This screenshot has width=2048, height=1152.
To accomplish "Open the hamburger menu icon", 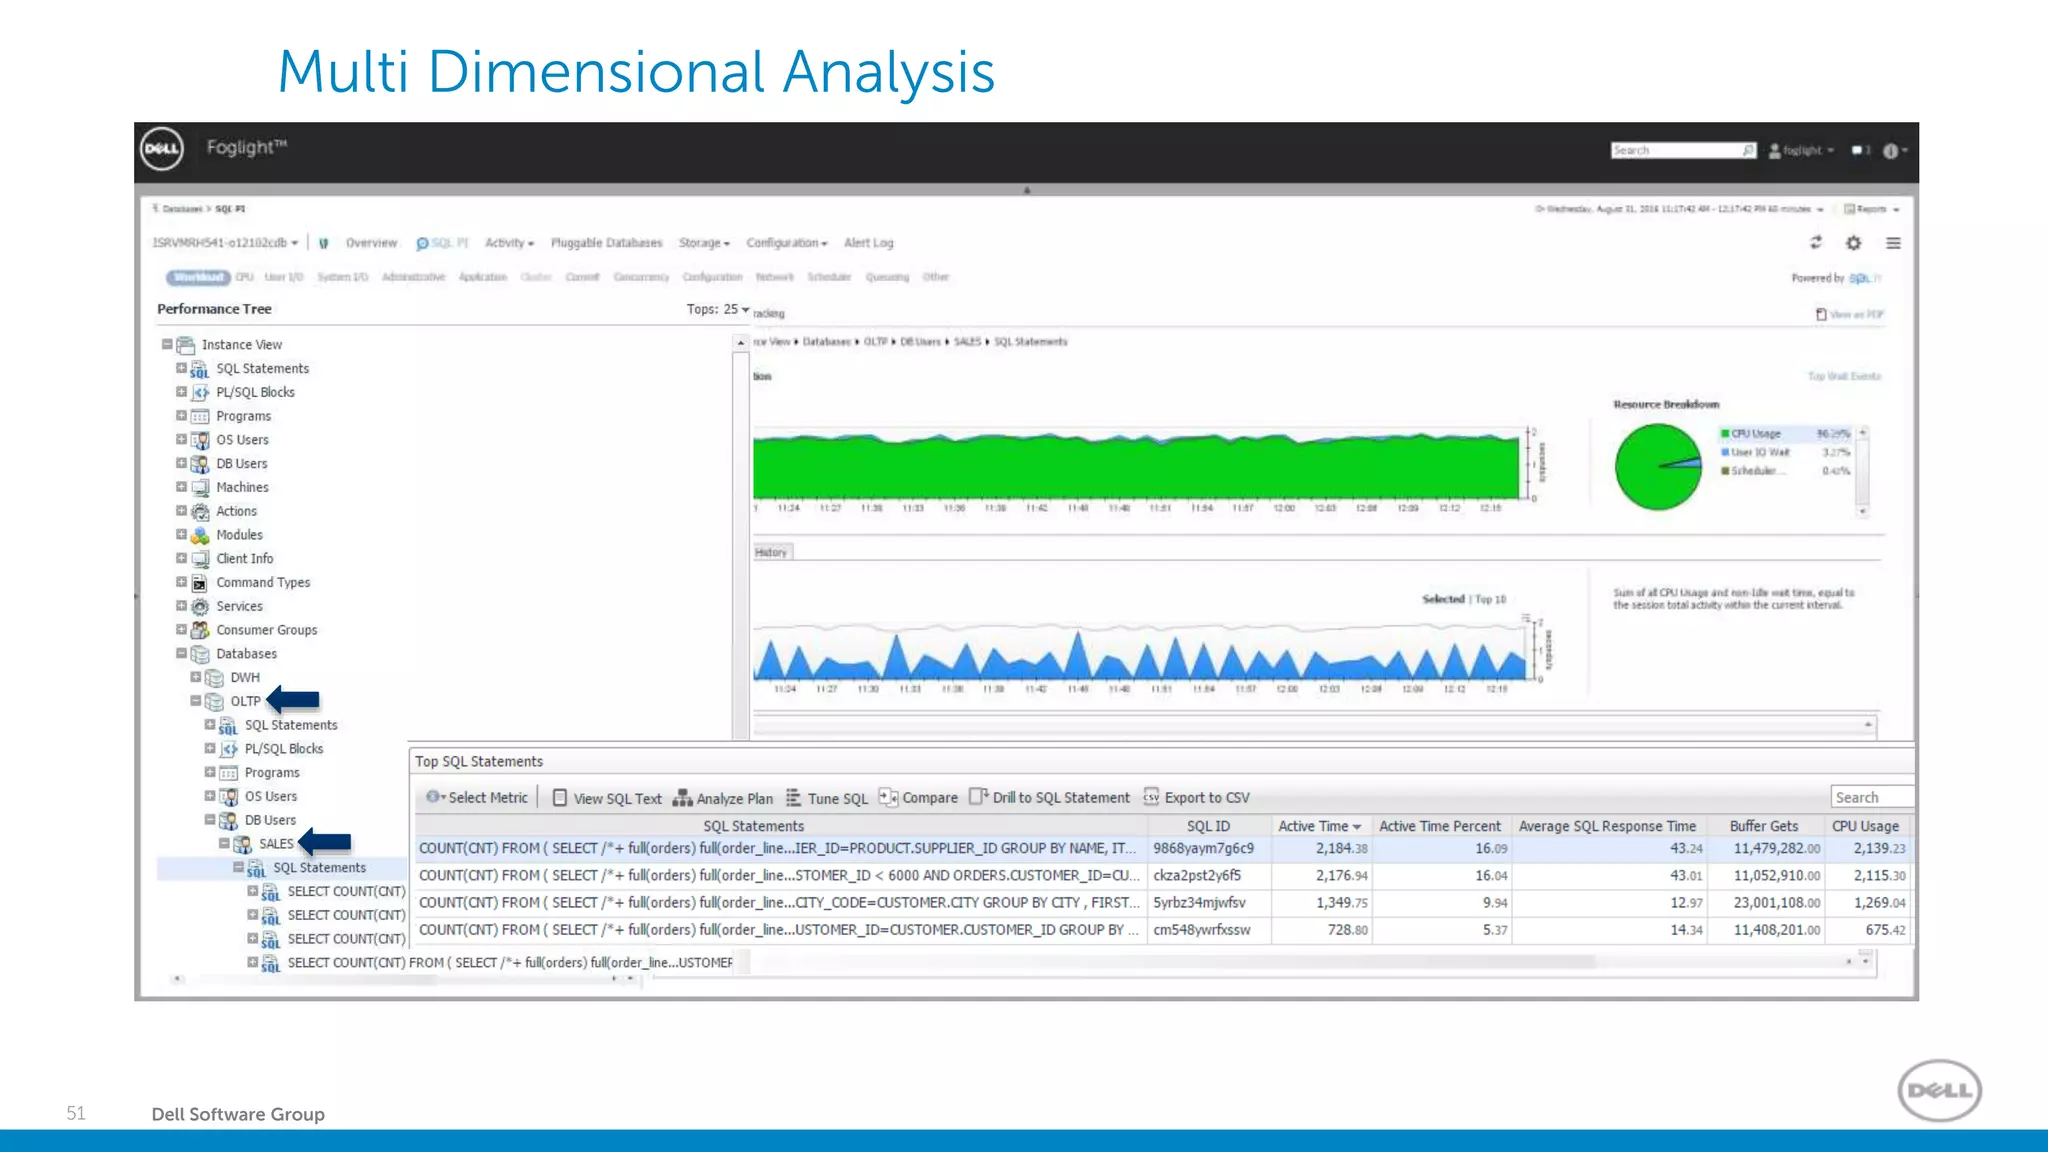I will tap(1893, 243).
